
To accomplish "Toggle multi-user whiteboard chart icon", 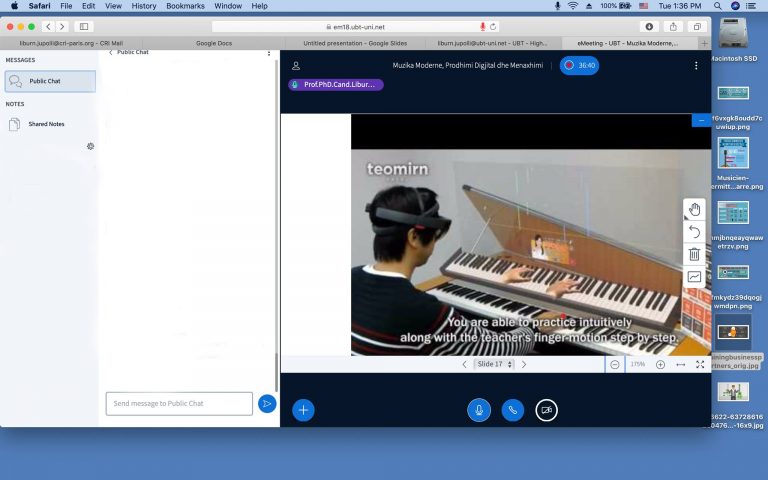I will 694,276.
